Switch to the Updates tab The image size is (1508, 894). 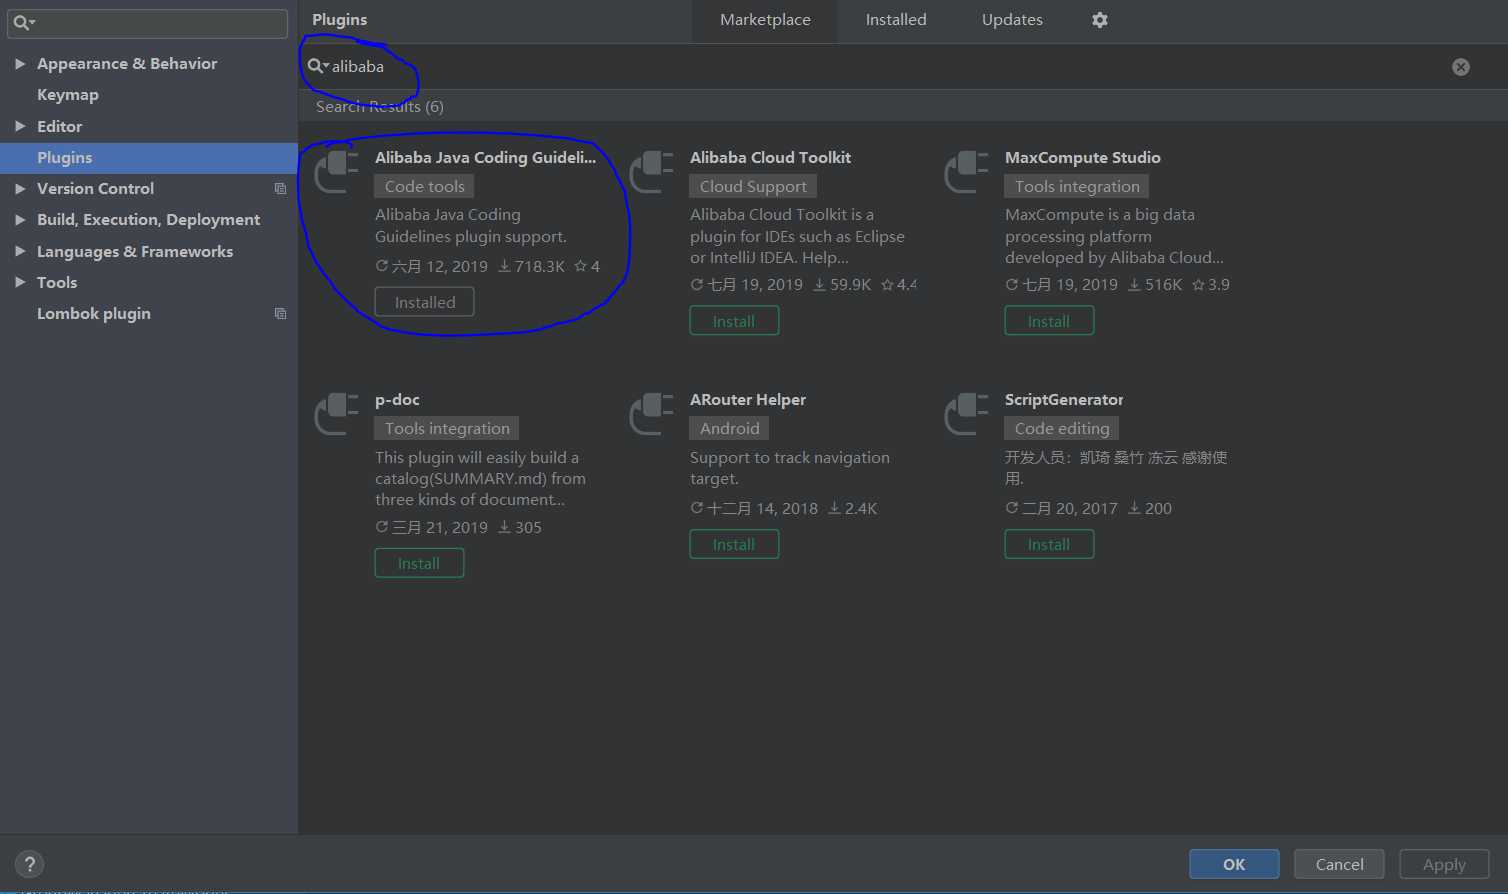[x=1012, y=20]
